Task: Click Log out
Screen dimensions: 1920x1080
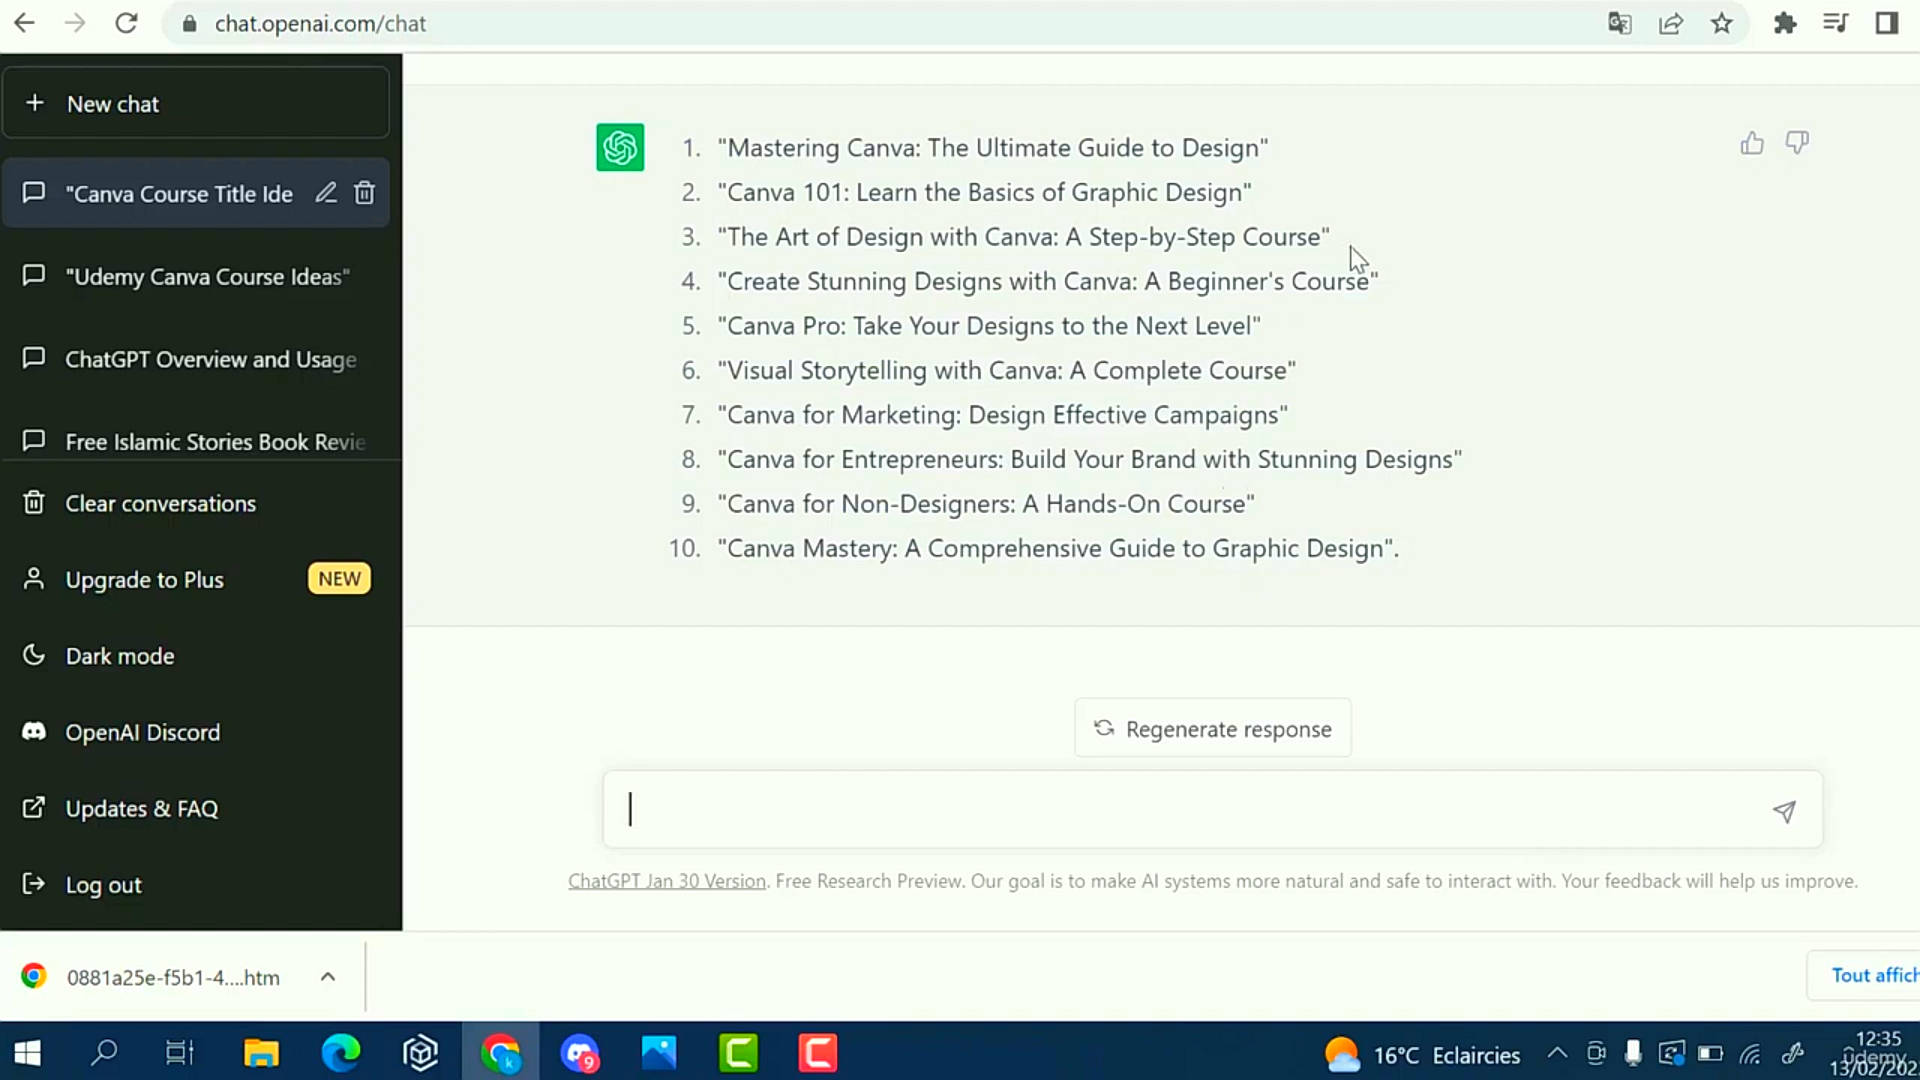Action: [196, 885]
